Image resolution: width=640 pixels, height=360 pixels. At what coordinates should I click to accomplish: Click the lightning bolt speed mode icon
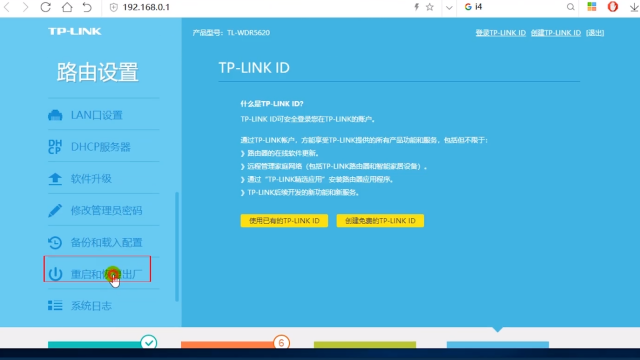click(416, 7)
